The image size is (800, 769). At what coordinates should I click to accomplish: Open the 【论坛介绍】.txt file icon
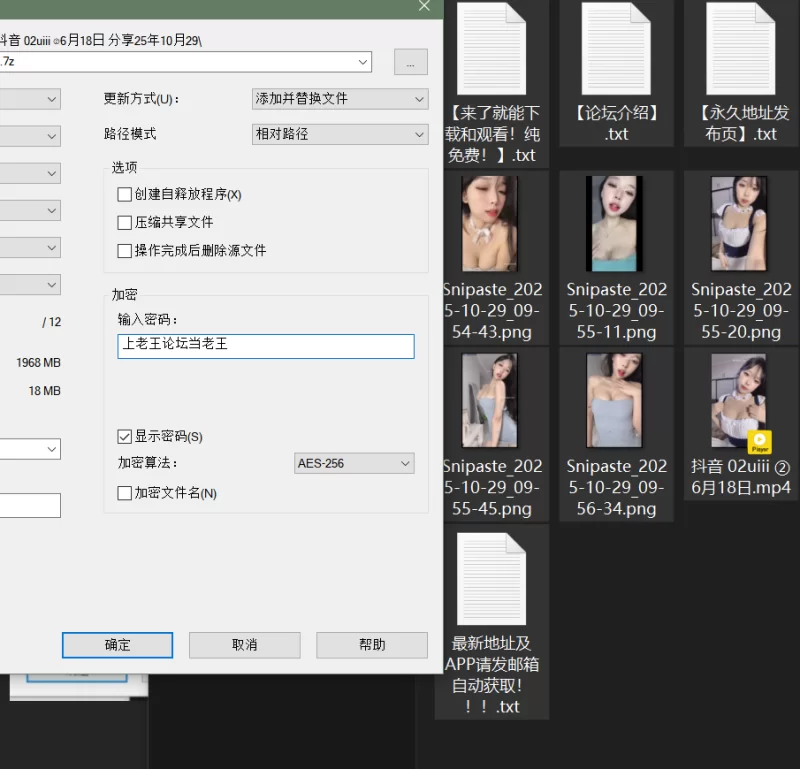(616, 48)
